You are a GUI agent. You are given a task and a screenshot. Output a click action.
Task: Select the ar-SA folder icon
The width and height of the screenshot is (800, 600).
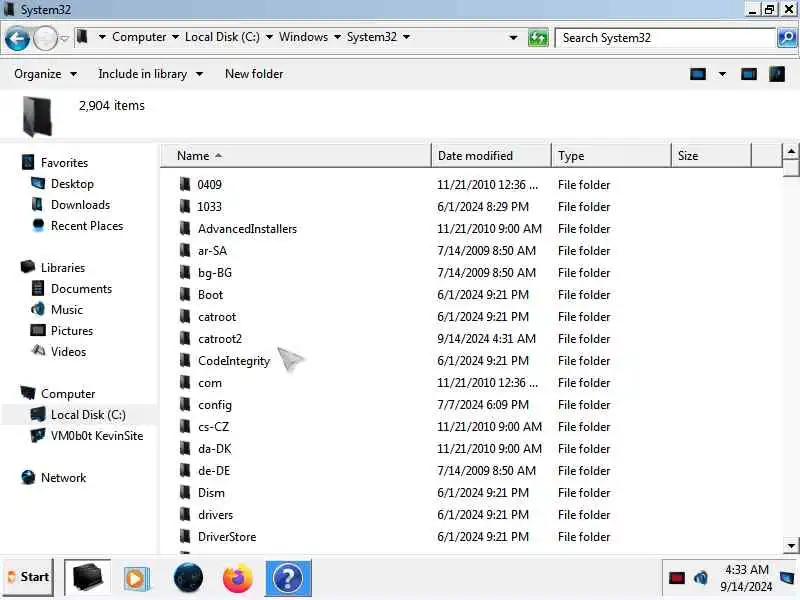point(185,250)
